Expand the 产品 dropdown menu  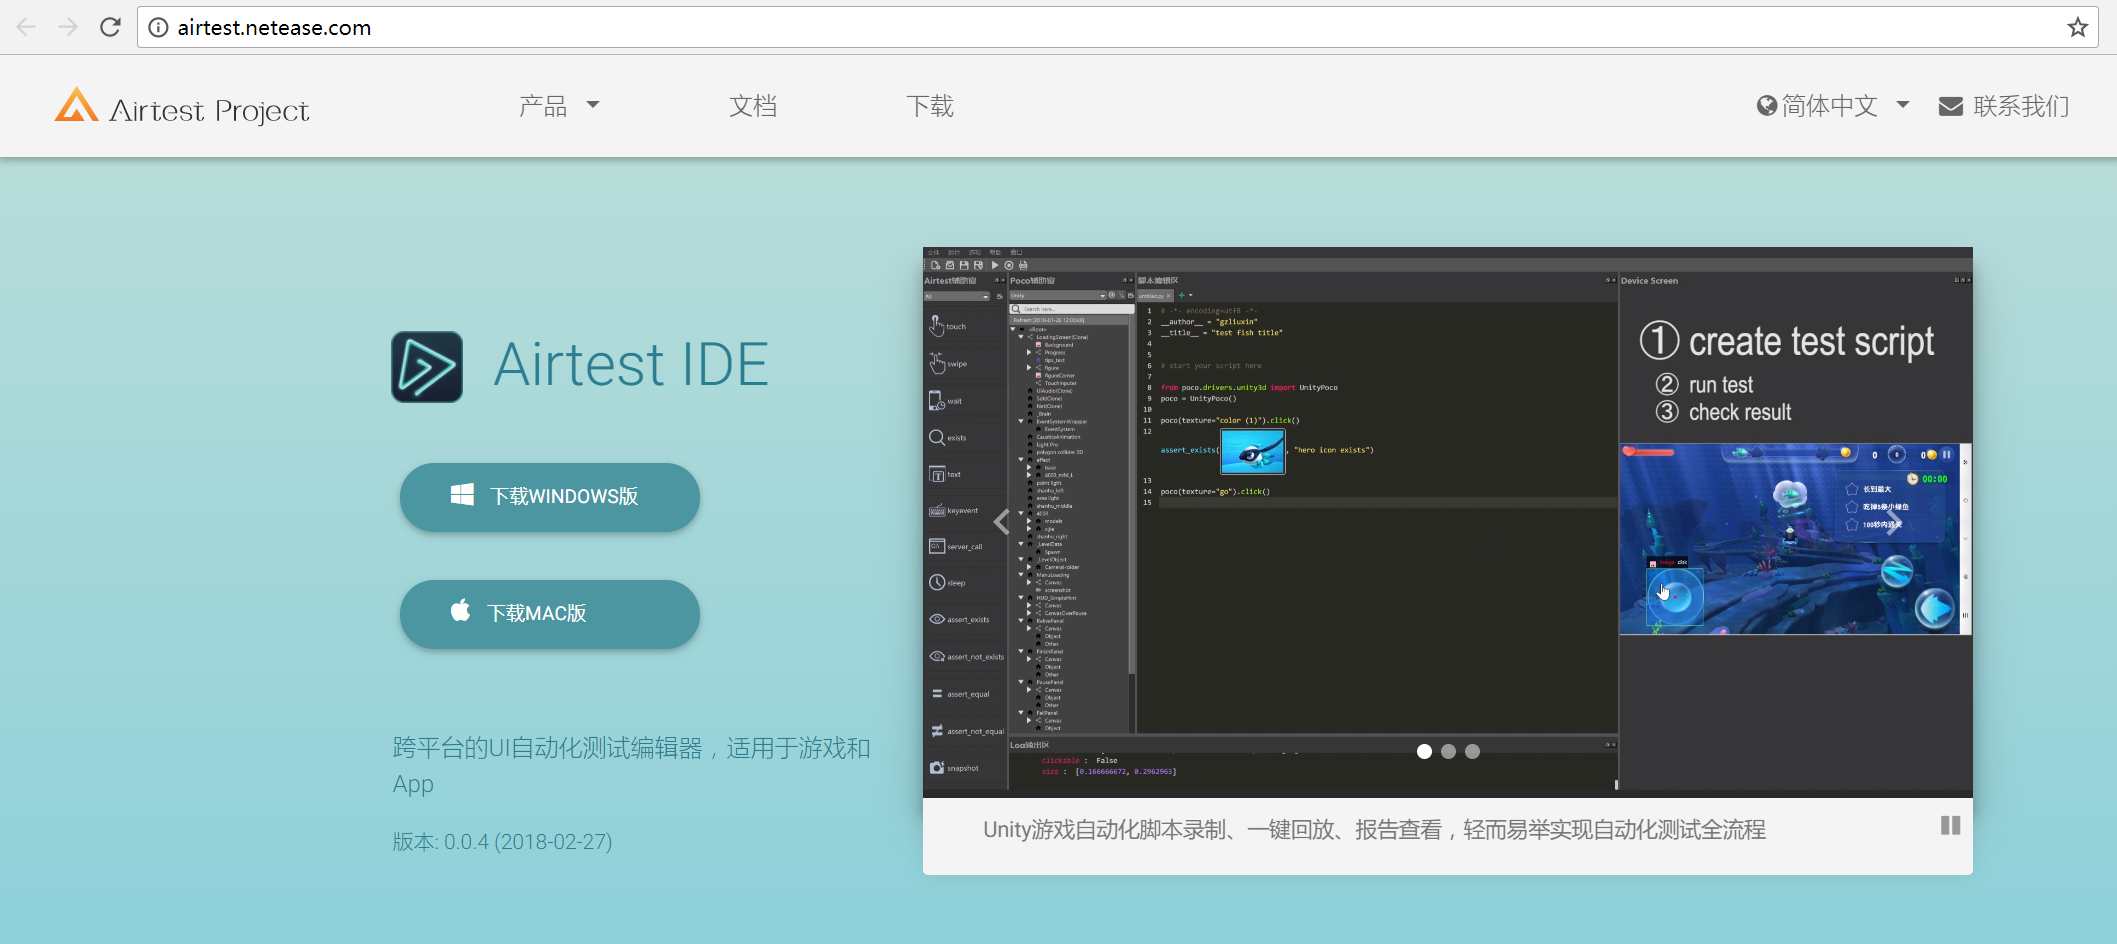tap(559, 106)
